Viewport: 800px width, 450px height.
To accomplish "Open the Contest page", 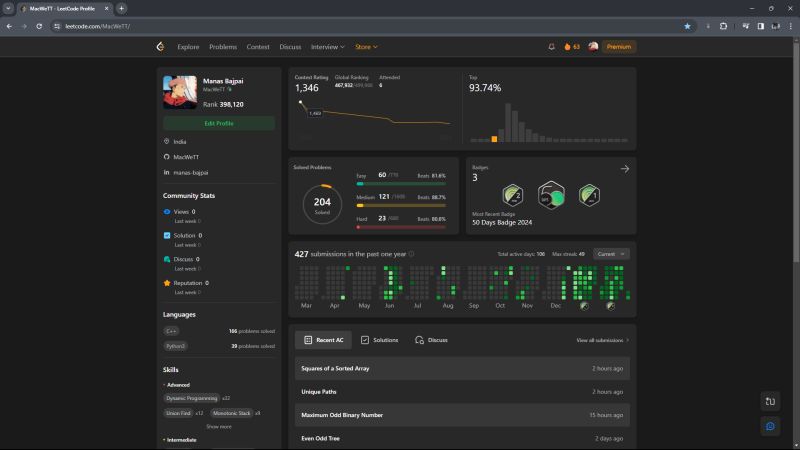I will [x=258, y=47].
